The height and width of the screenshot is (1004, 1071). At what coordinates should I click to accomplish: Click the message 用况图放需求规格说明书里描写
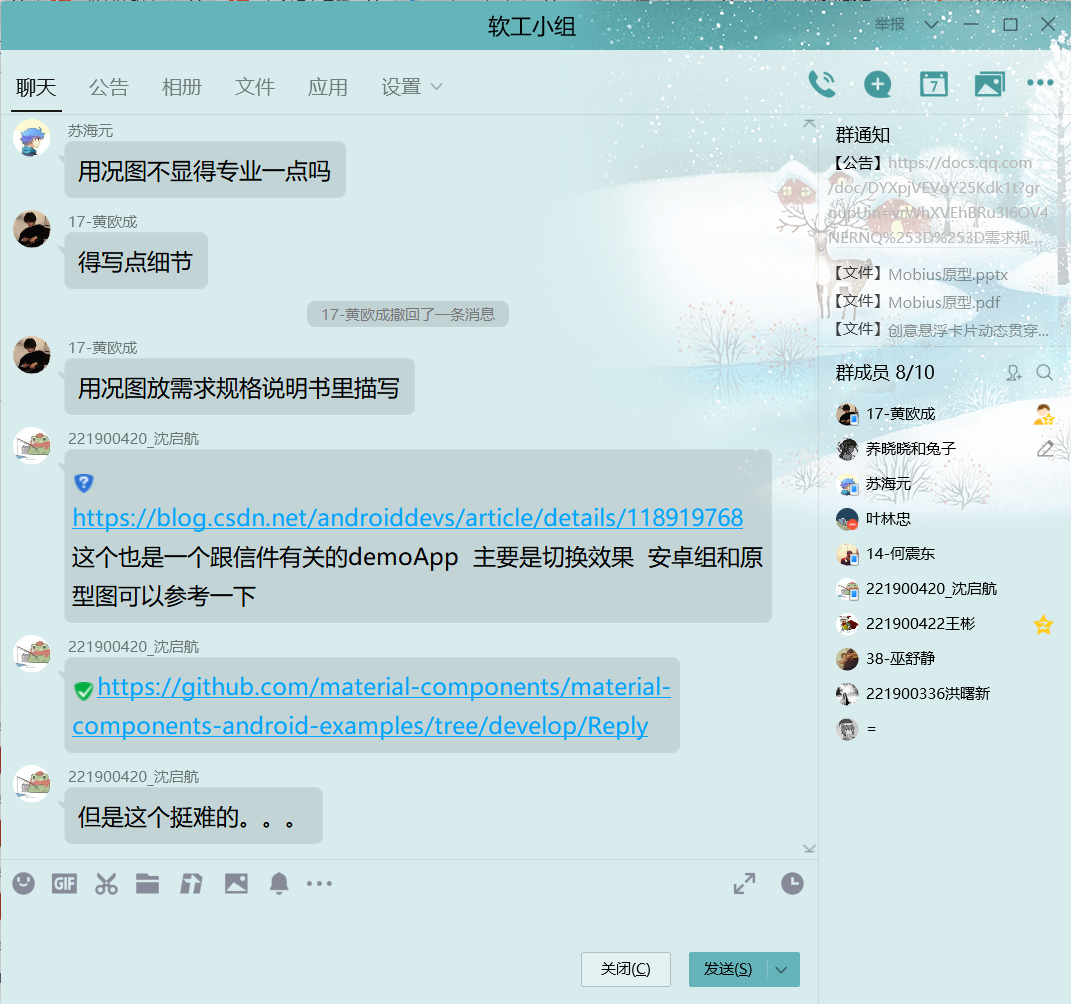(x=240, y=387)
